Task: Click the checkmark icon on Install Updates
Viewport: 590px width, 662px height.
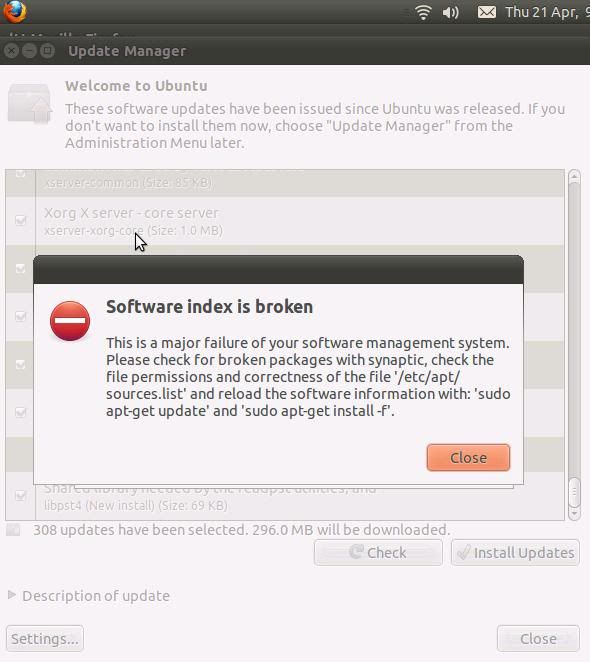Action: [x=463, y=552]
